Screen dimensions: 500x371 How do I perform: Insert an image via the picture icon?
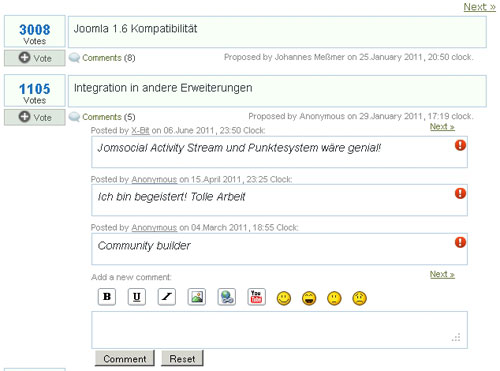(197, 297)
